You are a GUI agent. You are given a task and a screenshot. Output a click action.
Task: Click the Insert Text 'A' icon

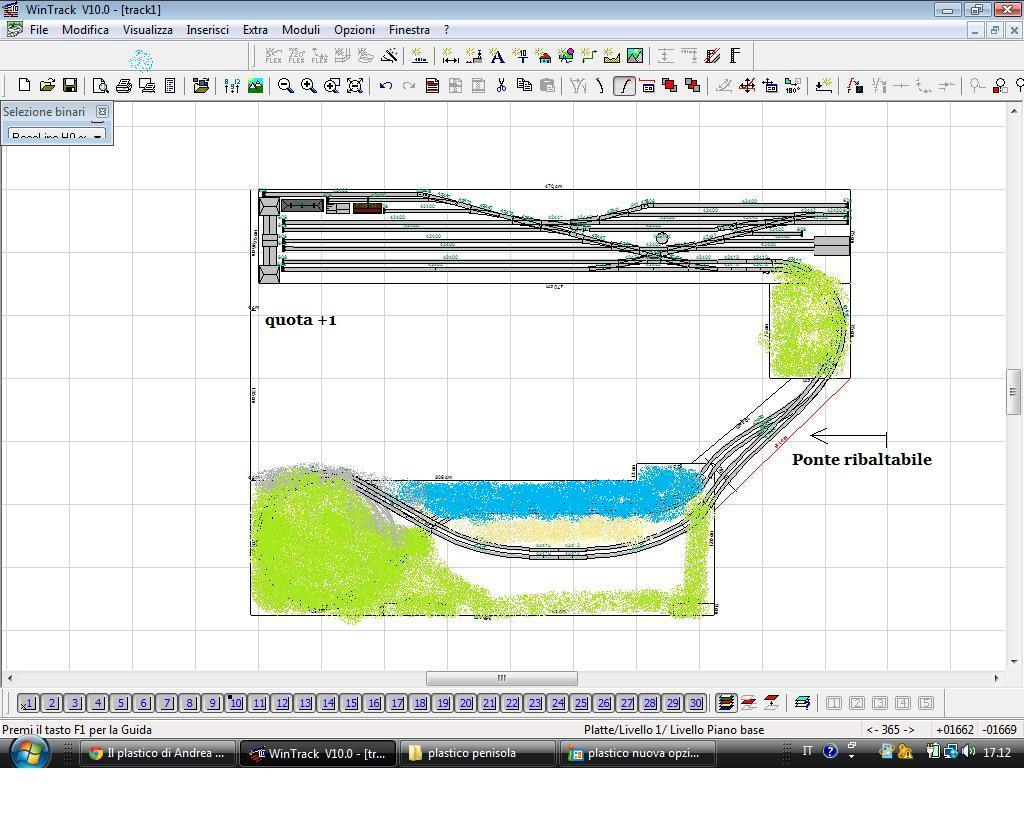(497, 57)
